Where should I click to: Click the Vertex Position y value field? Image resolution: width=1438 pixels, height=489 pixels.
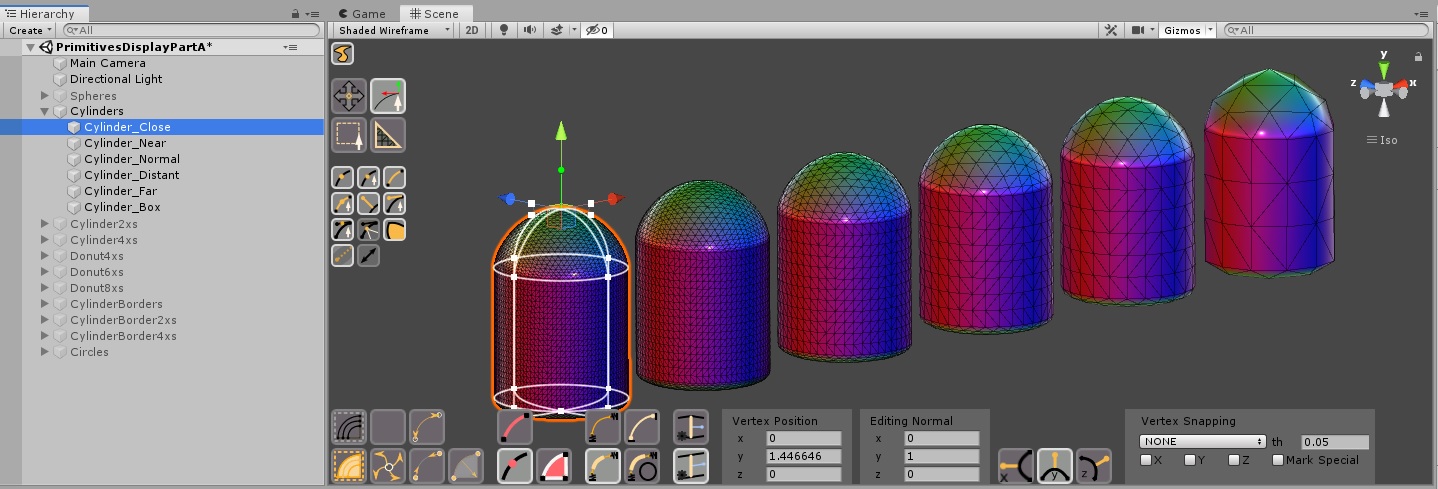(x=804, y=457)
